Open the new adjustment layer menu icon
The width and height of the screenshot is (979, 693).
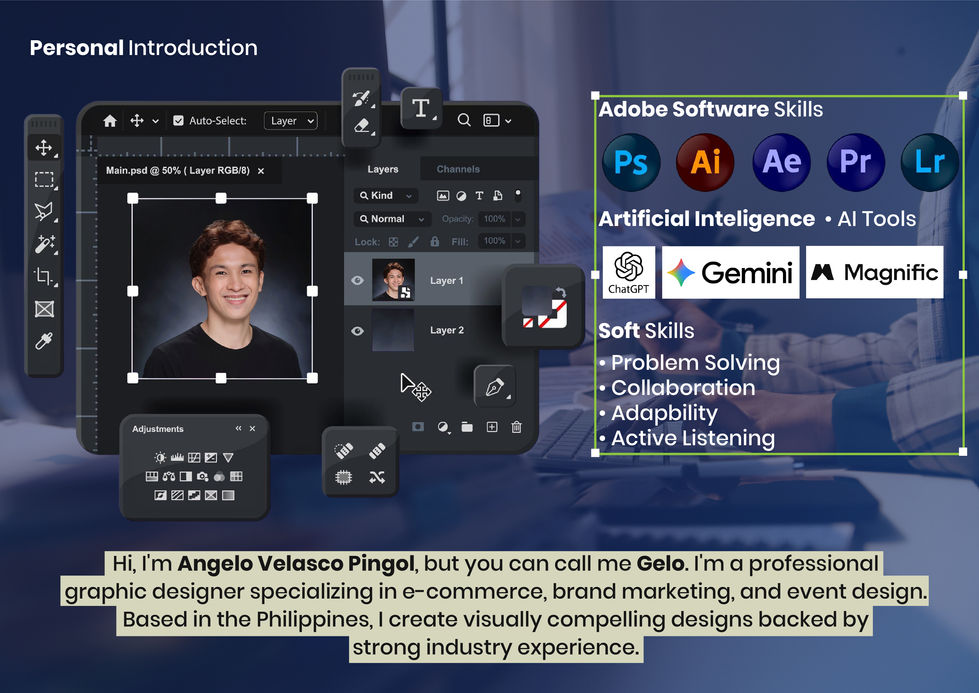click(x=443, y=427)
